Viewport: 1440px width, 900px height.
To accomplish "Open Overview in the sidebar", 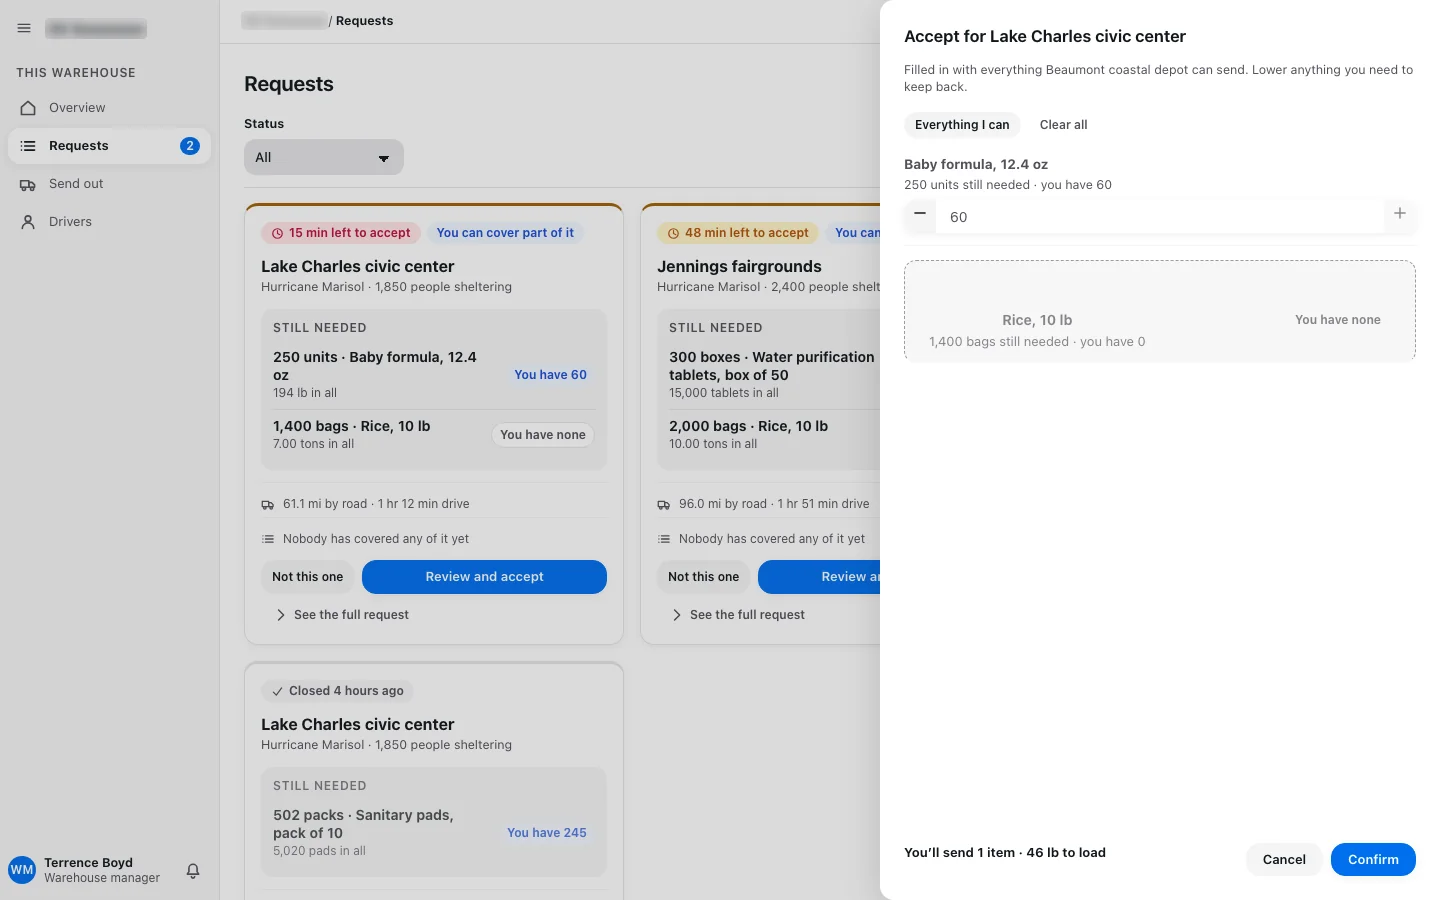I will pyautogui.click(x=109, y=108).
